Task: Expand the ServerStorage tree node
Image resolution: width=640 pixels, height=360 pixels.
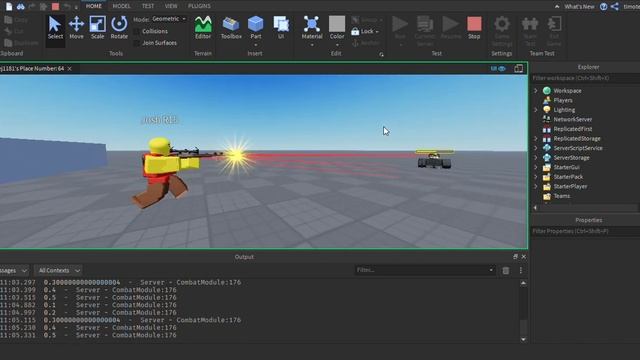Action: 536,158
